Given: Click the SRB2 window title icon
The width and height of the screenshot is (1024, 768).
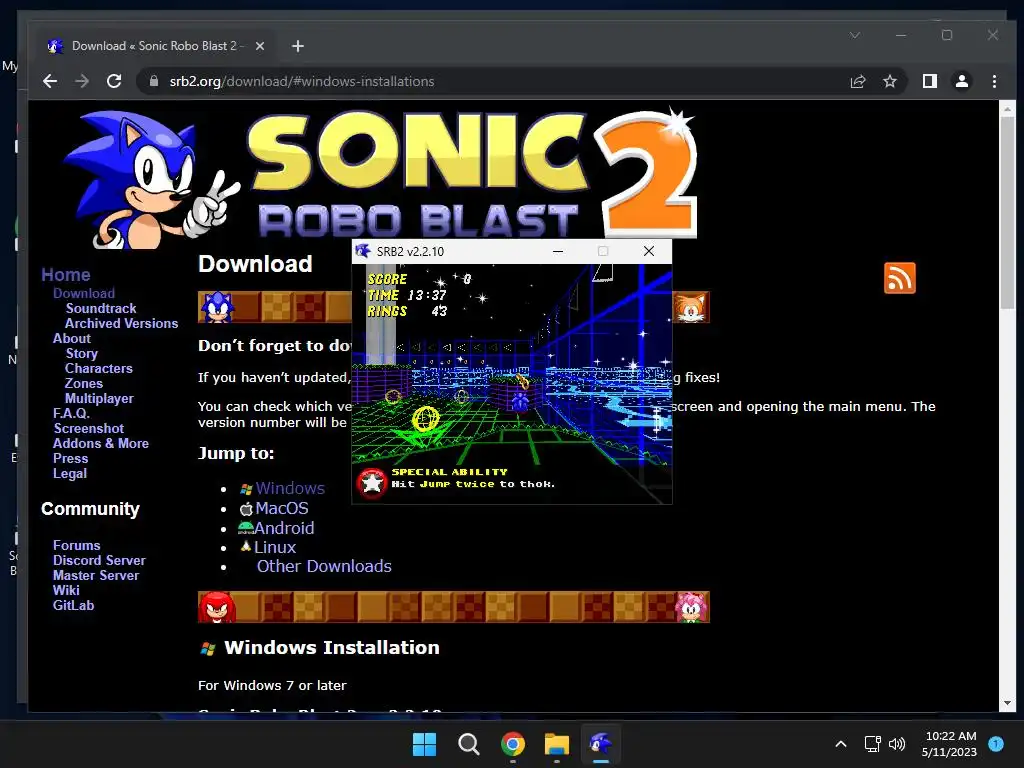Looking at the screenshot, I should (363, 251).
